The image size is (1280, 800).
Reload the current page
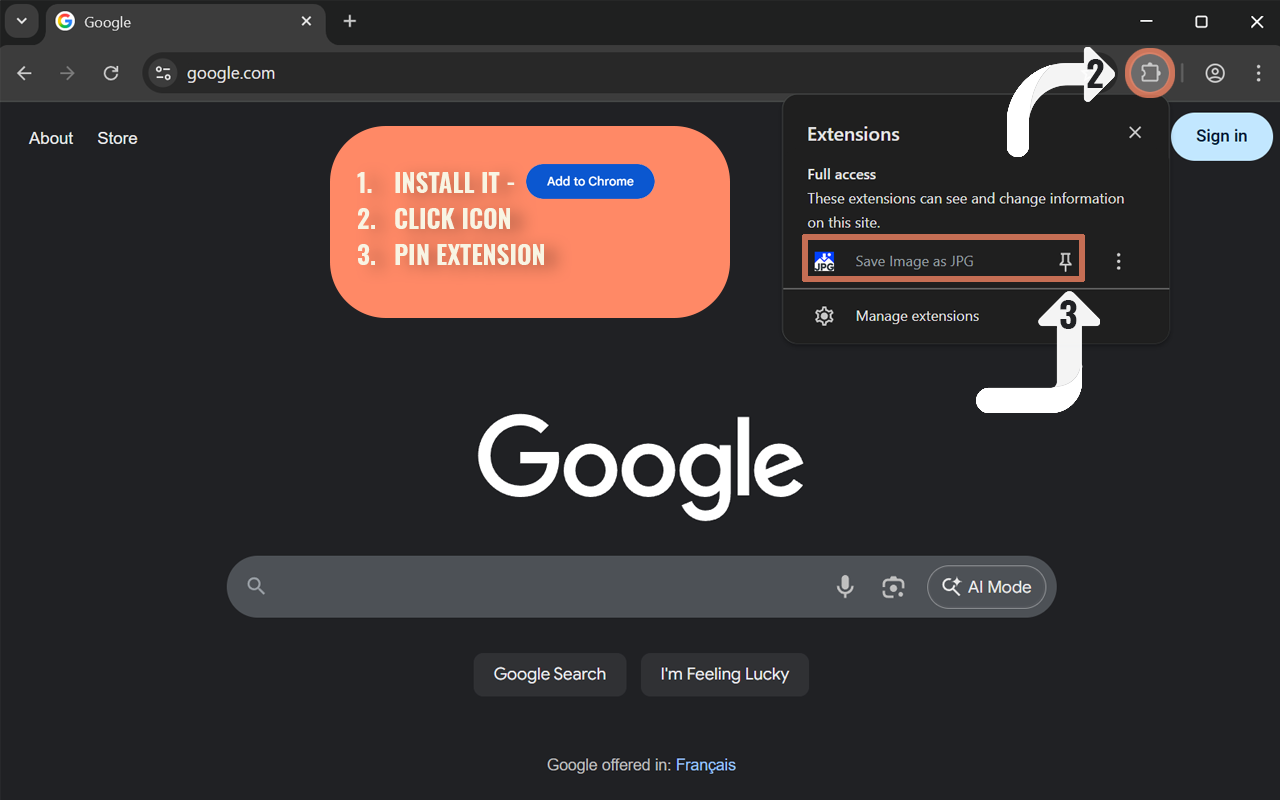tap(111, 73)
